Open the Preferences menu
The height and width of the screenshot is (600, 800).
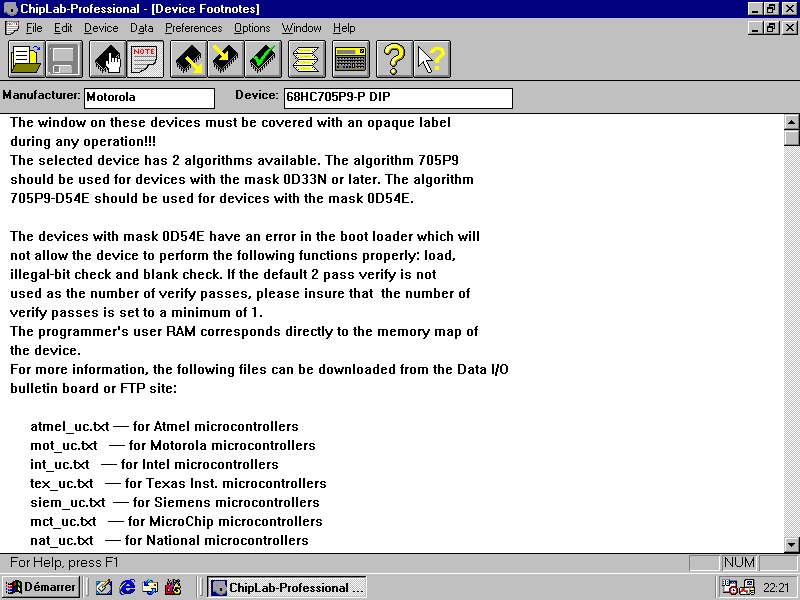pos(193,28)
